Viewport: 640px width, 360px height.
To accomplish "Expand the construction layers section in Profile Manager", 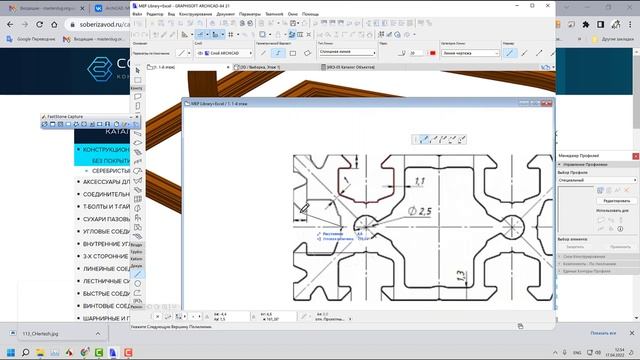I will pyautogui.click(x=597, y=257).
